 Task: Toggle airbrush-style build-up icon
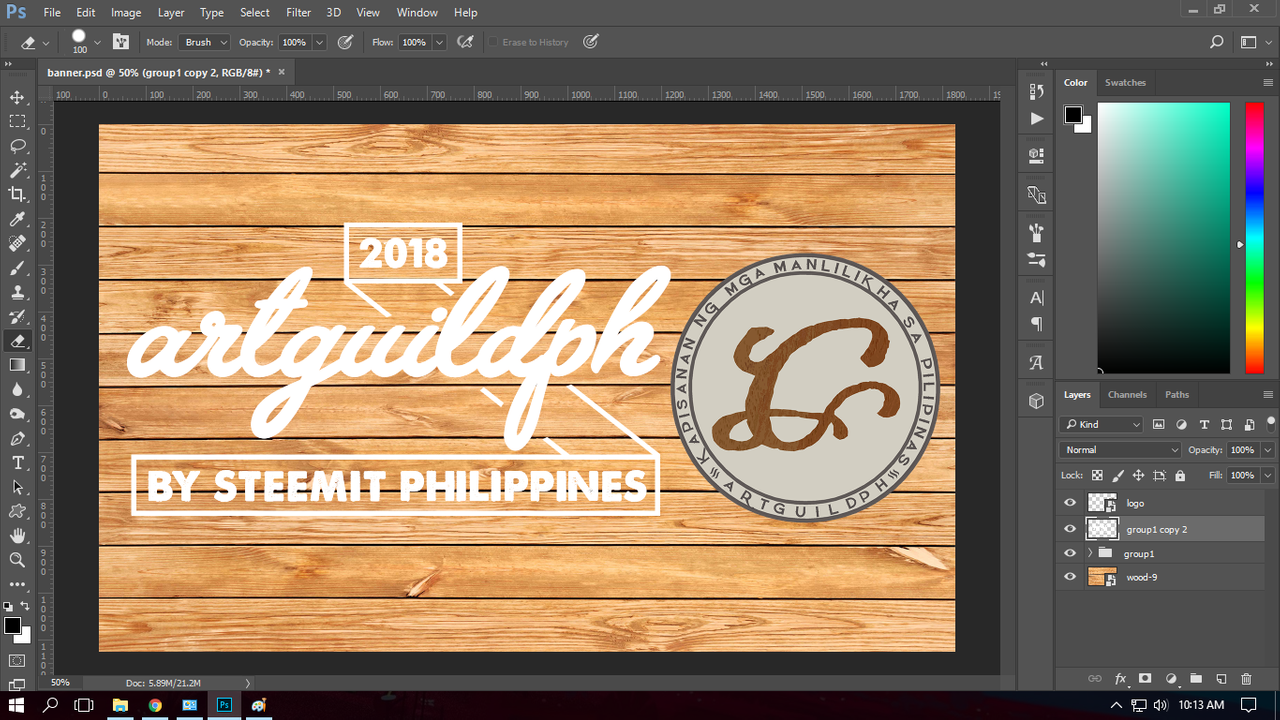(465, 42)
